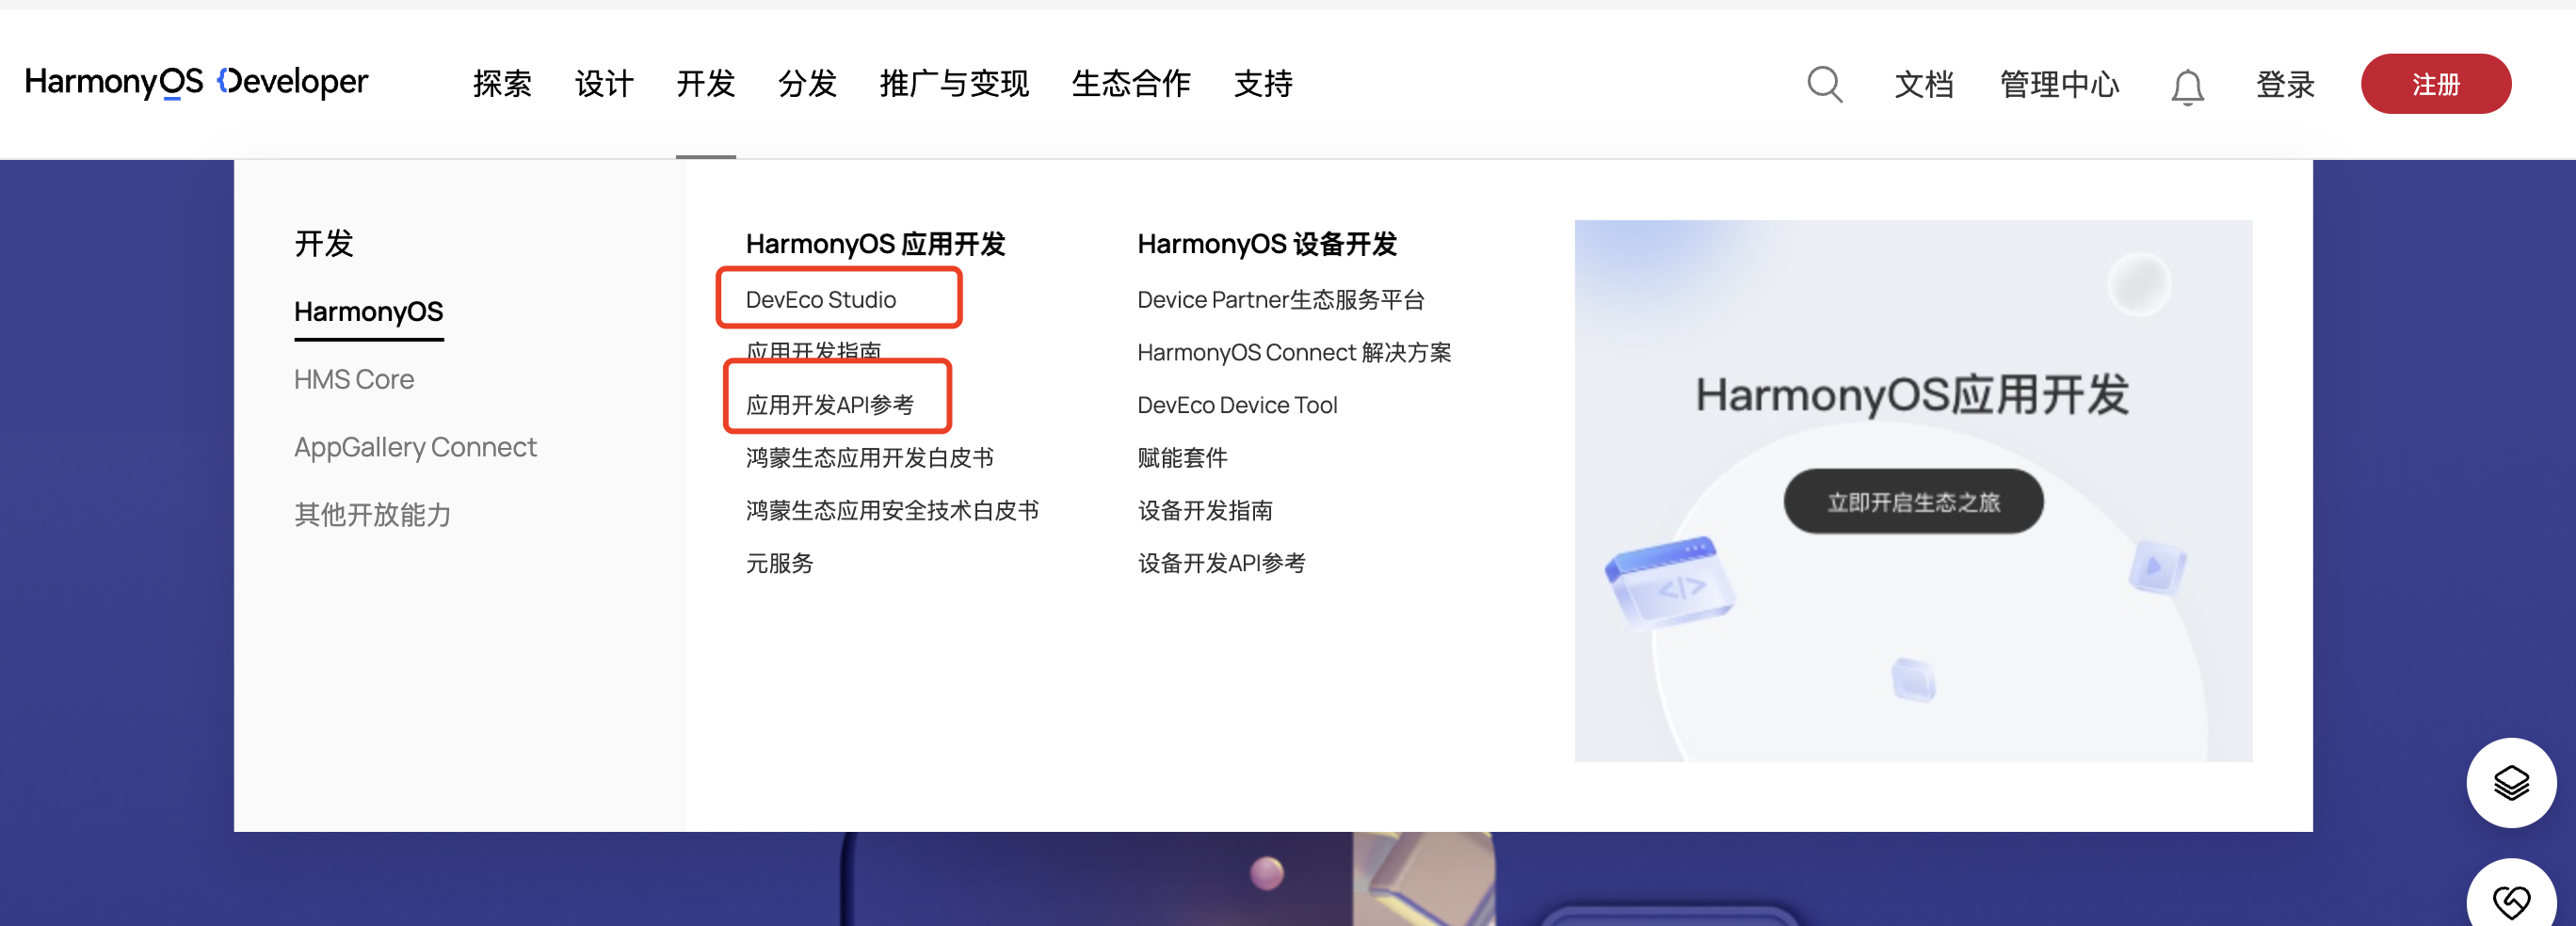The width and height of the screenshot is (2576, 926).
Task: Click the floating heart icon button
Action: point(2511,898)
